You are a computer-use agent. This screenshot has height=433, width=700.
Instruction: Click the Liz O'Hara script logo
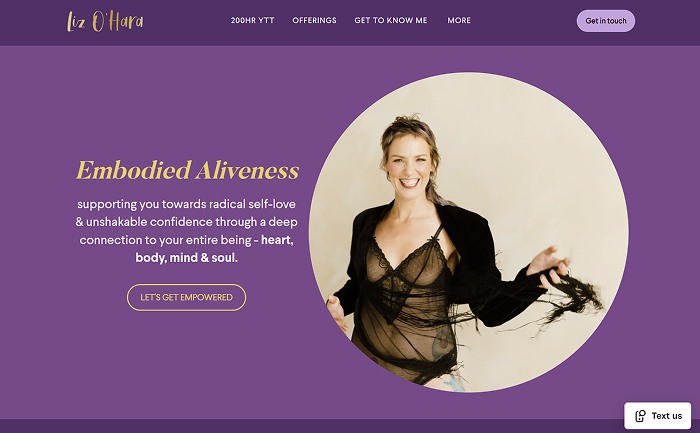click(105, 21)
